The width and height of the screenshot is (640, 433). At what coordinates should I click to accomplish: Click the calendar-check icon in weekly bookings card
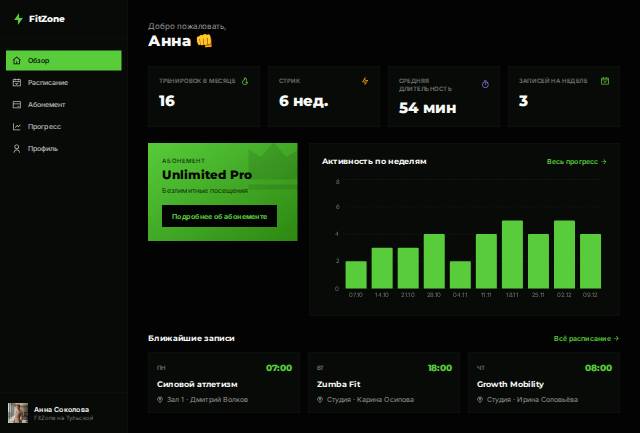[605, 81]
